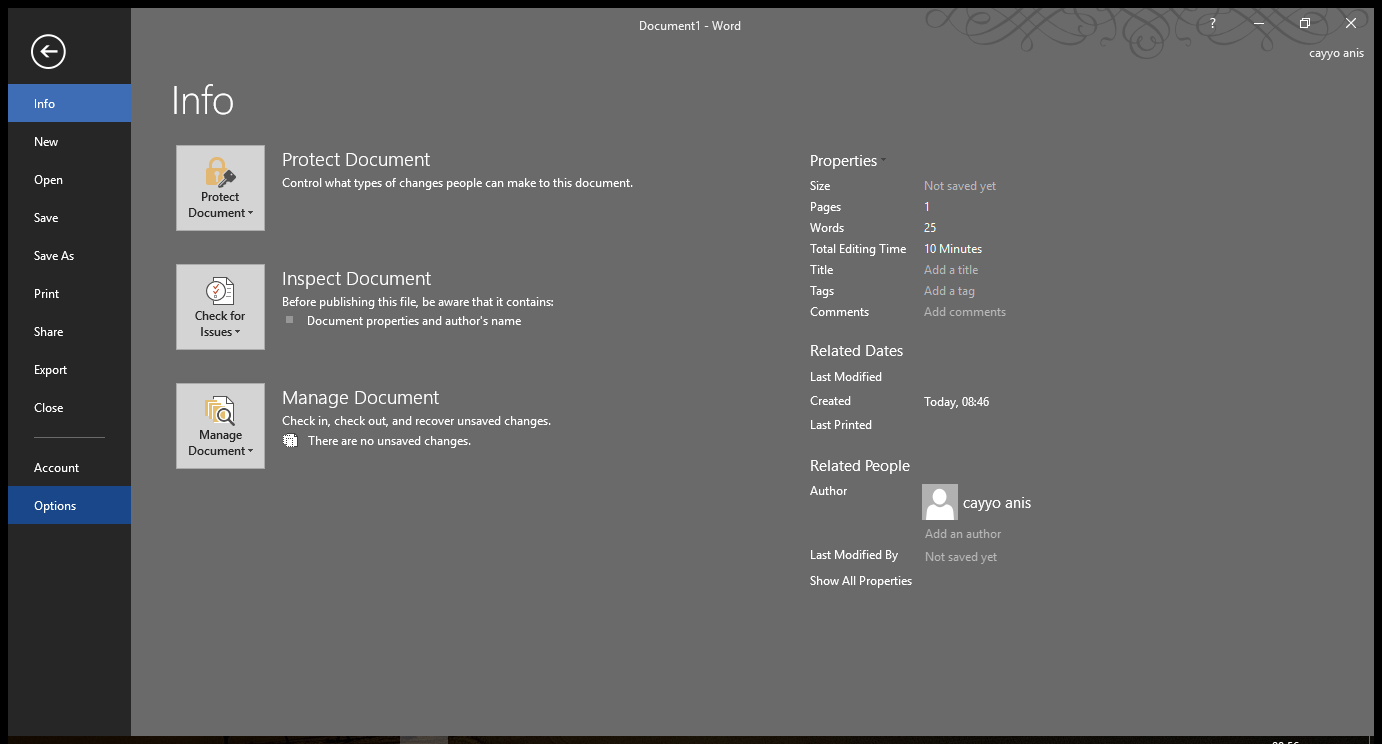Open the Print page

coord(69,294)
